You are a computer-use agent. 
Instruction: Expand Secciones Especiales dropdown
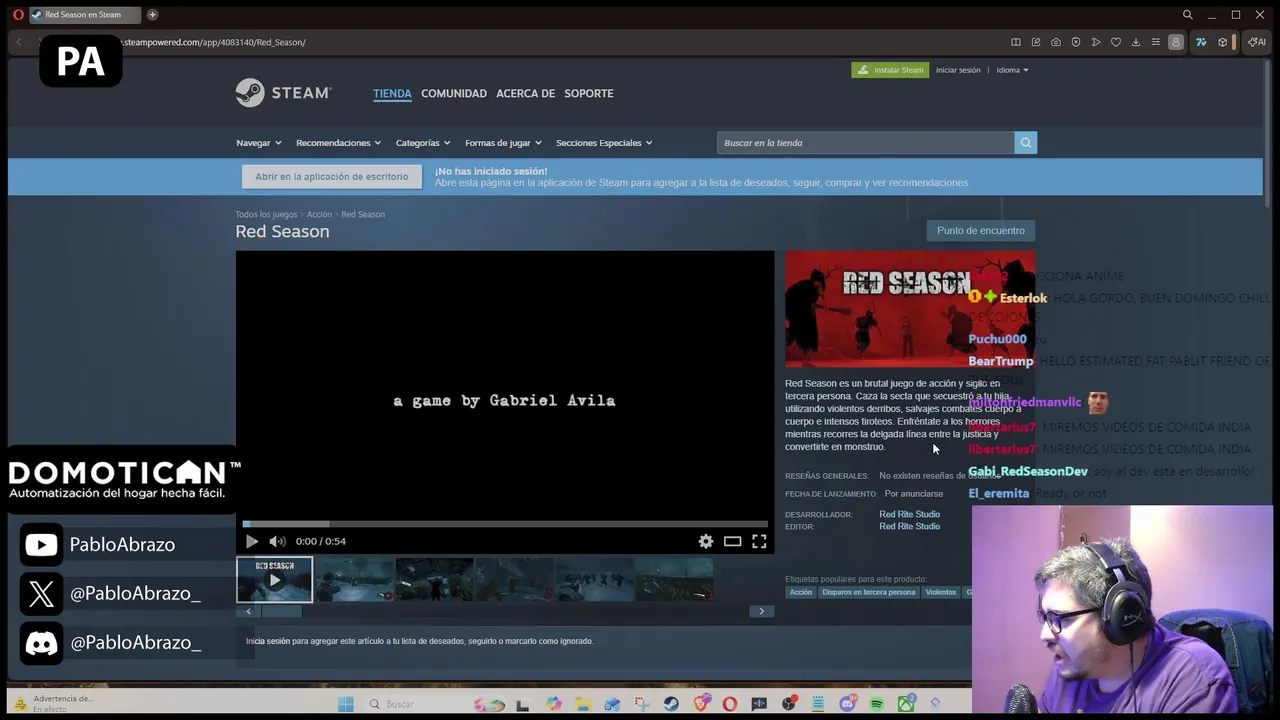[604, 143]
